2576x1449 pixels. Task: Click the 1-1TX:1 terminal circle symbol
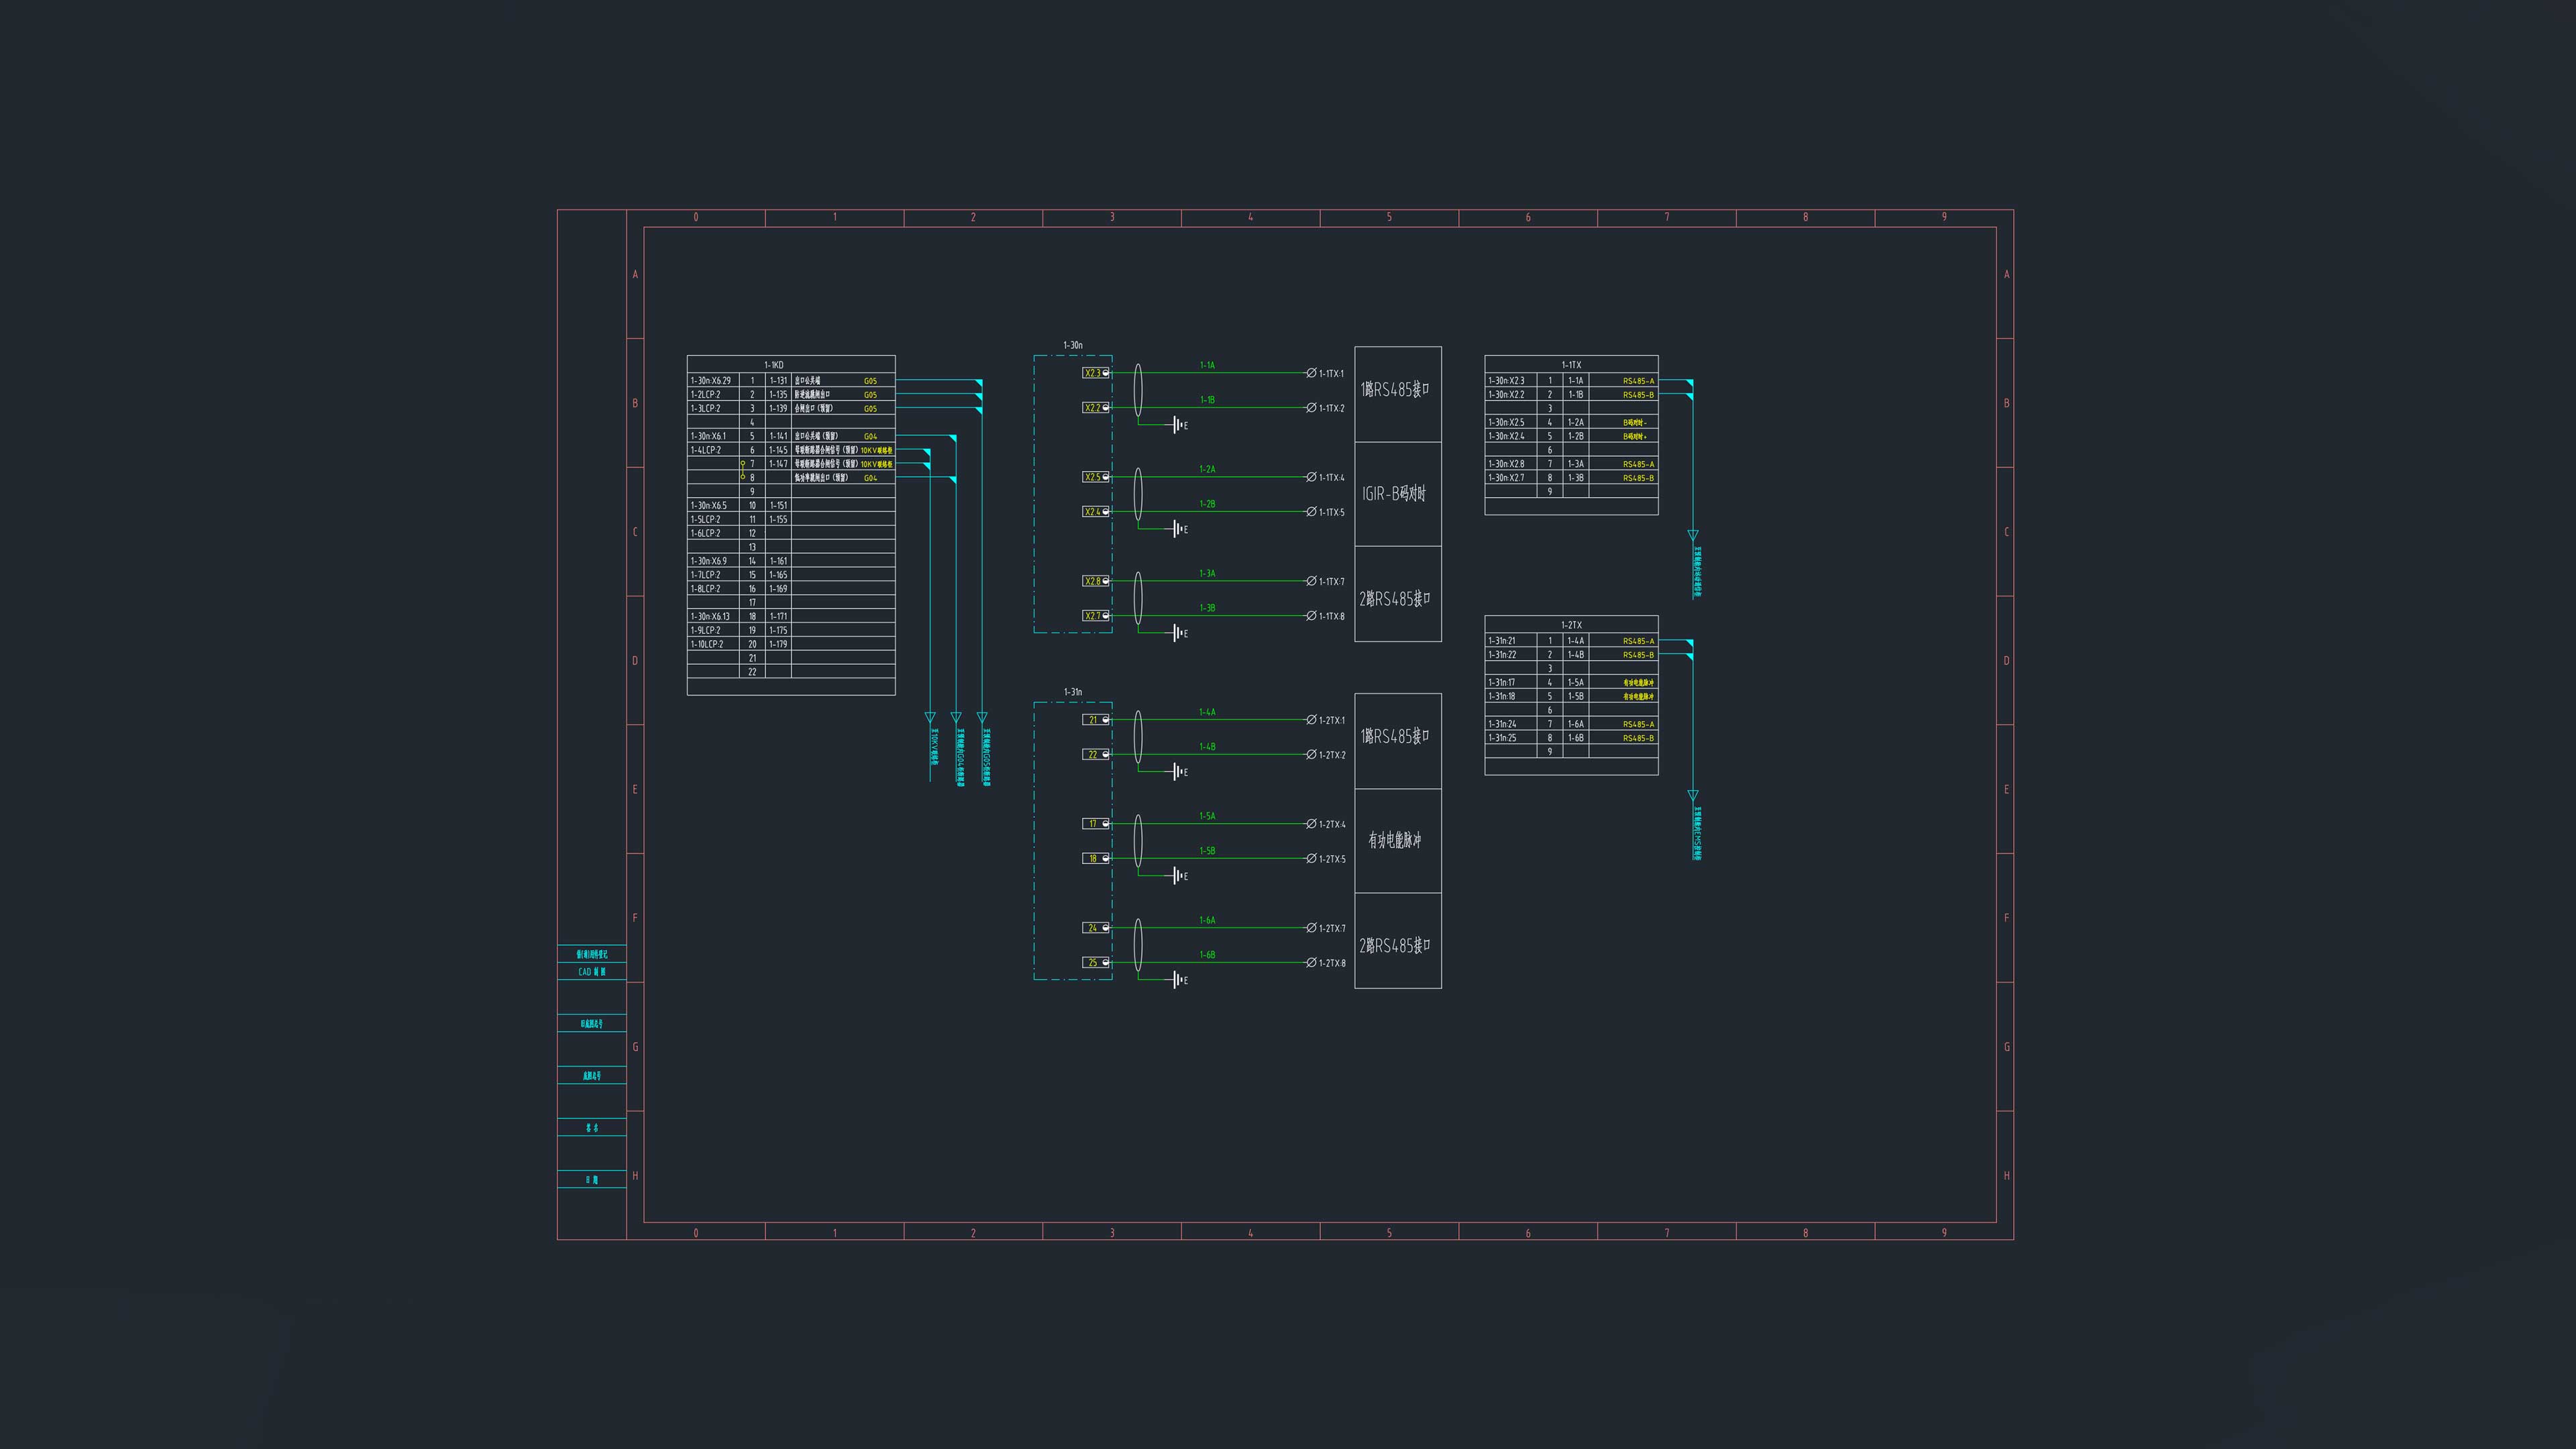1311,373
